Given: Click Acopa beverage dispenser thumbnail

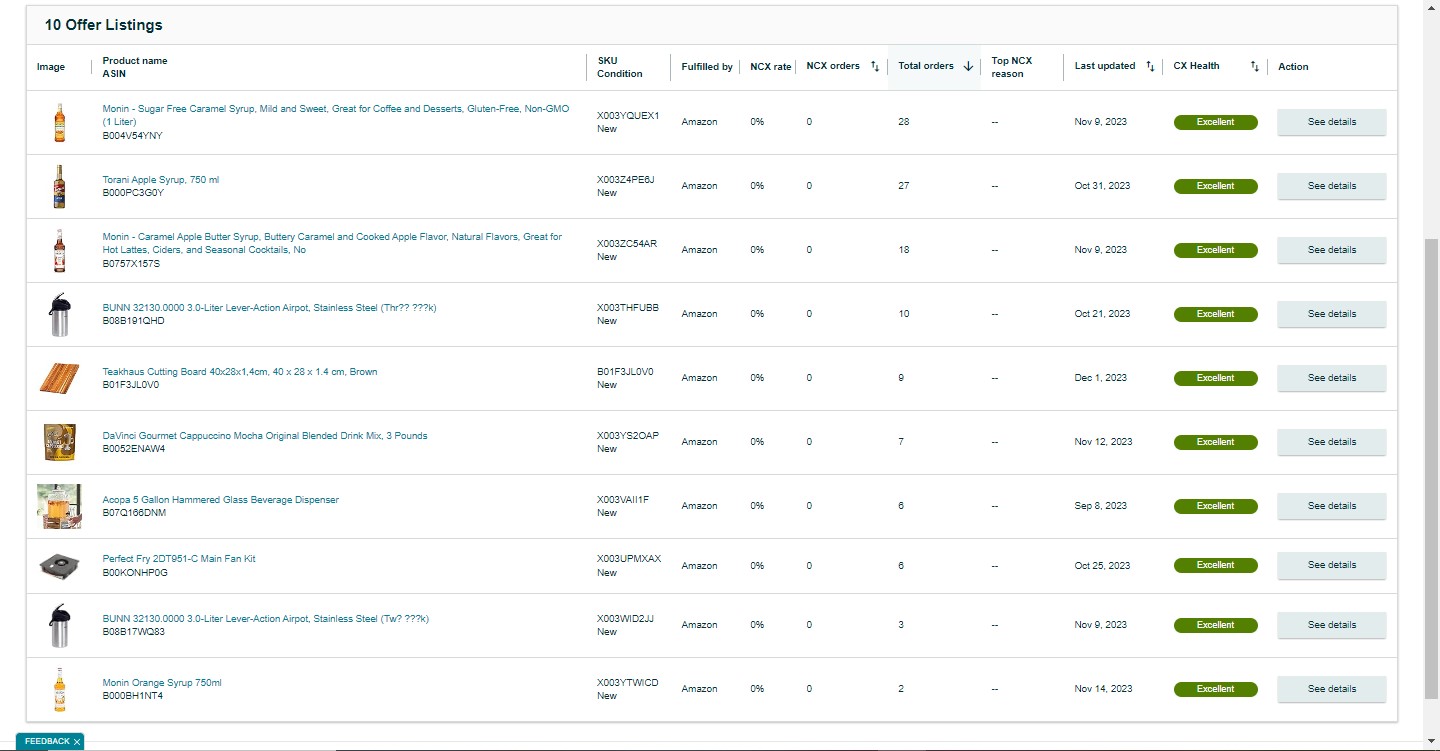Looking at the screenshot, I should 59,506.
